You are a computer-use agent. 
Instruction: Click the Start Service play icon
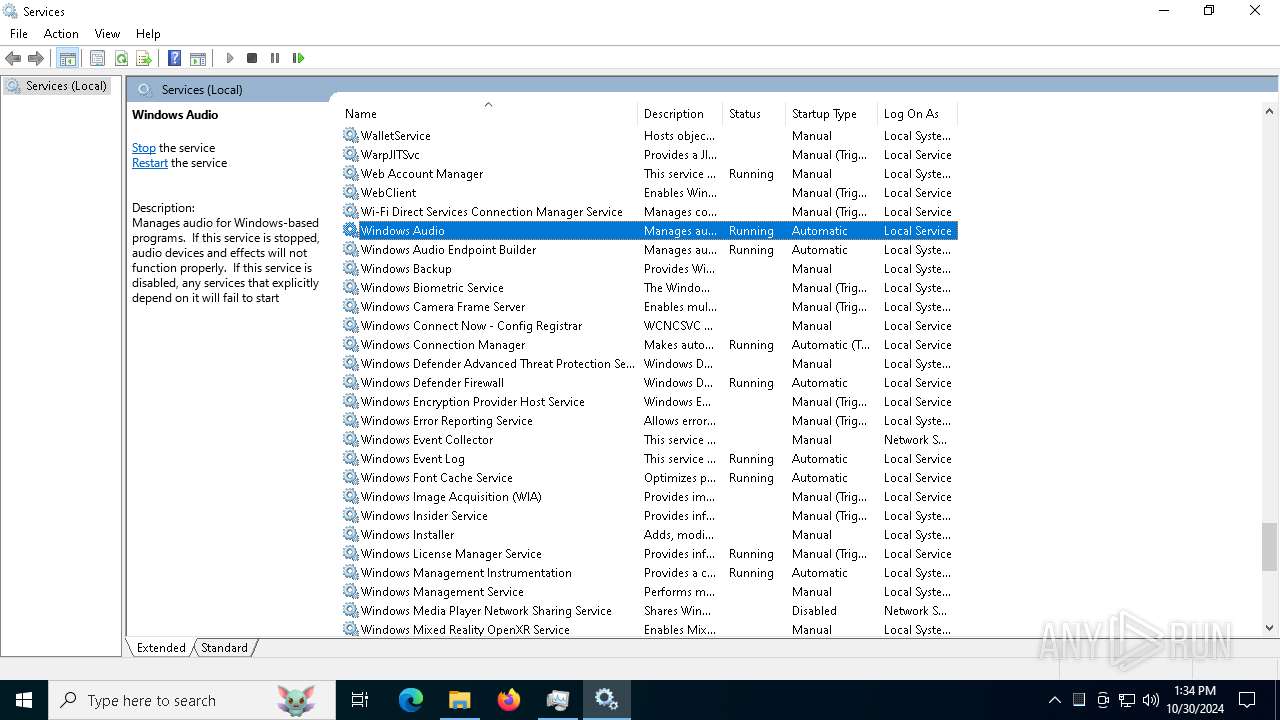[x=229, y=58]
